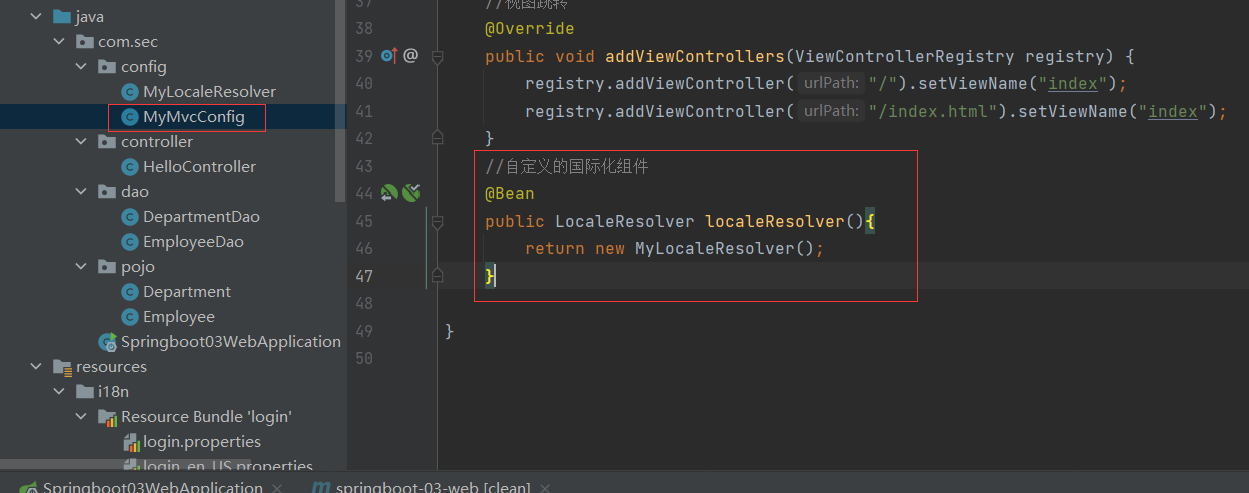Click the @ annotation gutter icon on line 39
The height and width of the screenshot is (493, 1249).
point(410,56)
